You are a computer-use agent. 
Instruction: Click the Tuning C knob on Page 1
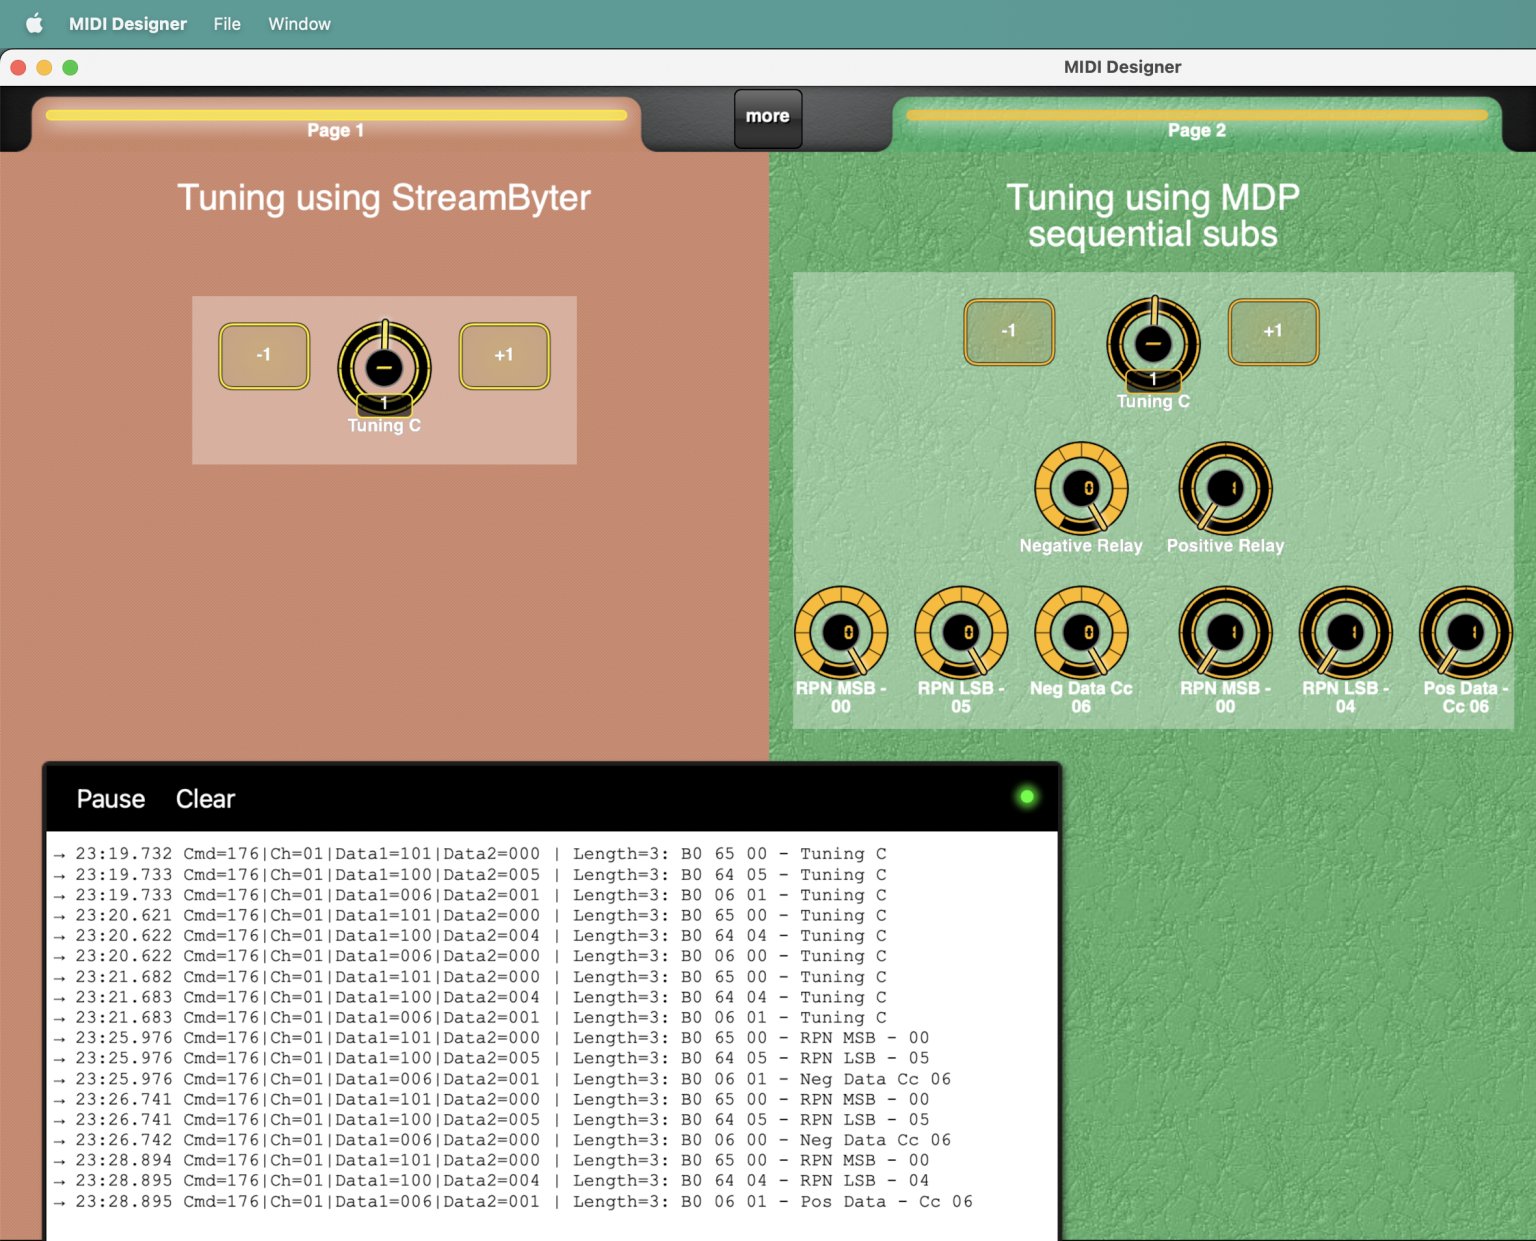tap(384, 368)
